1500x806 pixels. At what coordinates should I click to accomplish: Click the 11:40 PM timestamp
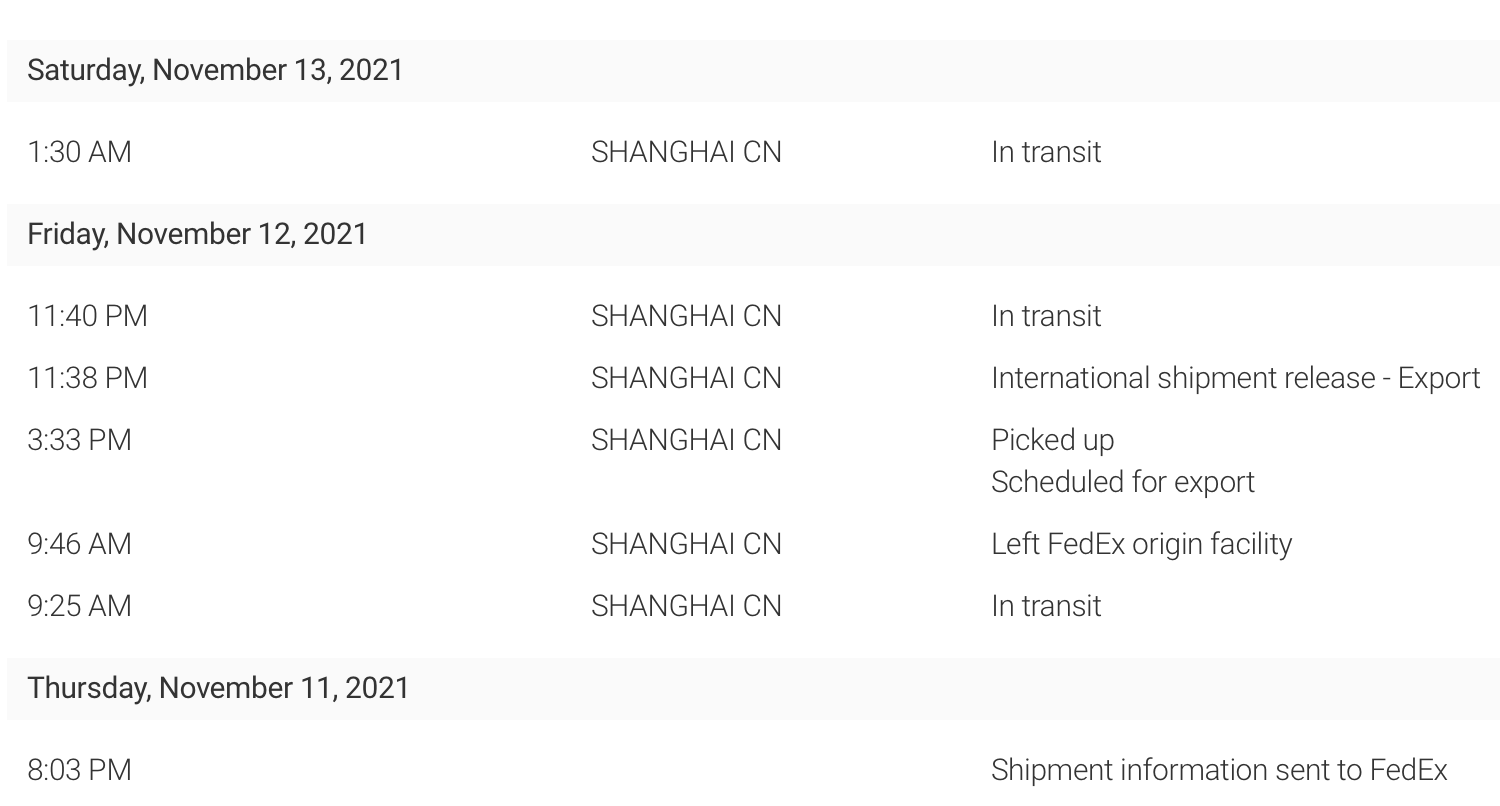[87, 316]
